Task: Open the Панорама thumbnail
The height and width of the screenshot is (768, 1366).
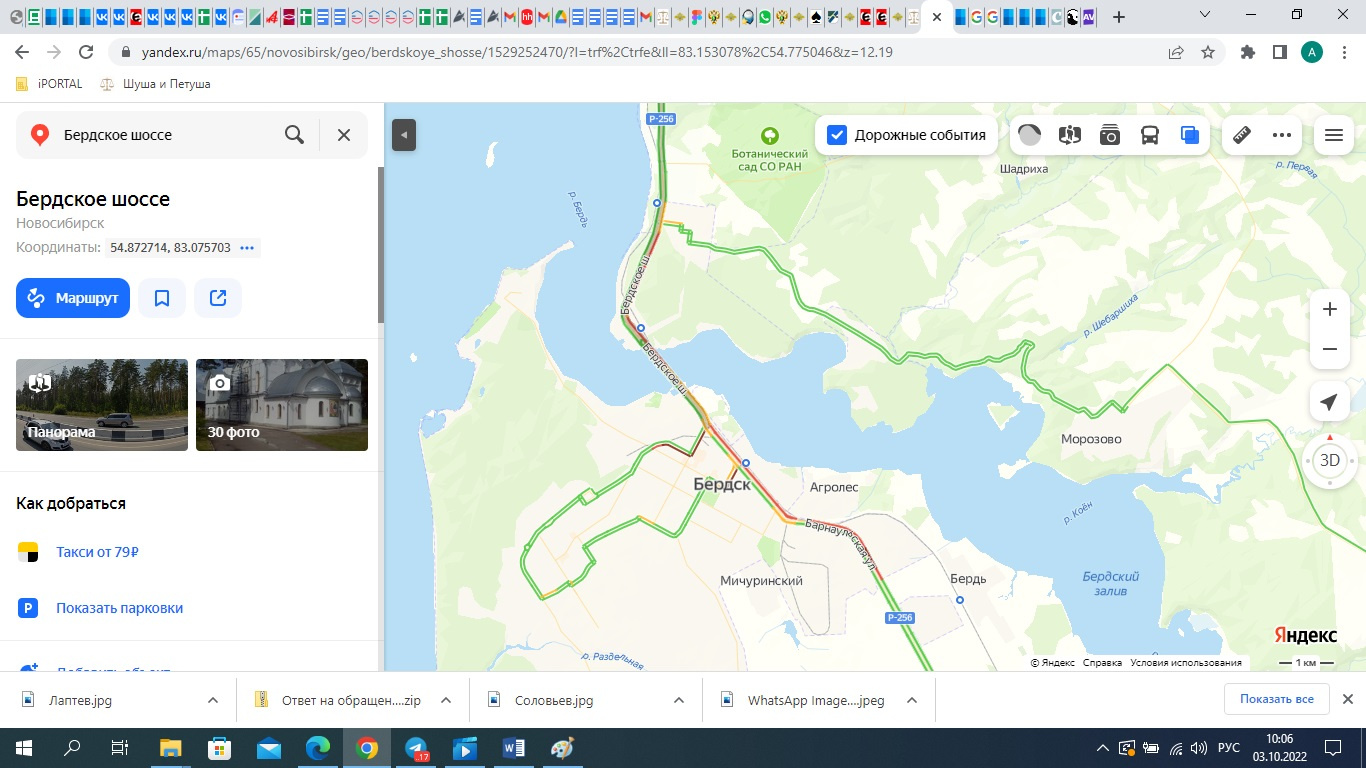Action: coord(102,405)
